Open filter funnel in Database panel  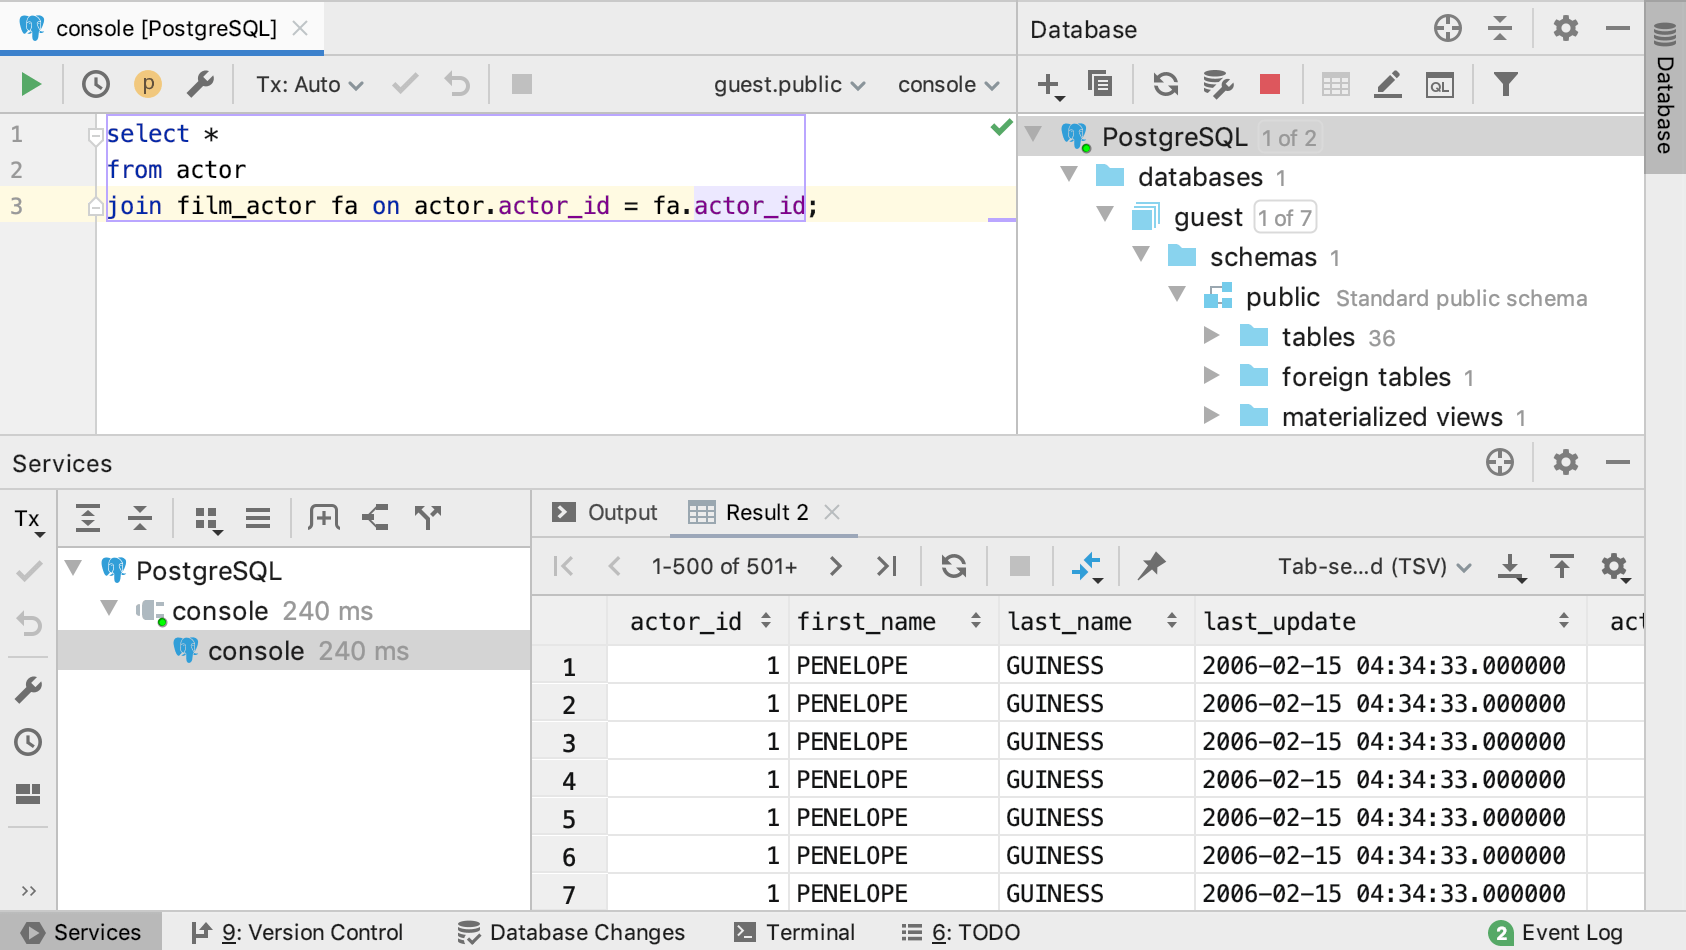click(1505, 84)
